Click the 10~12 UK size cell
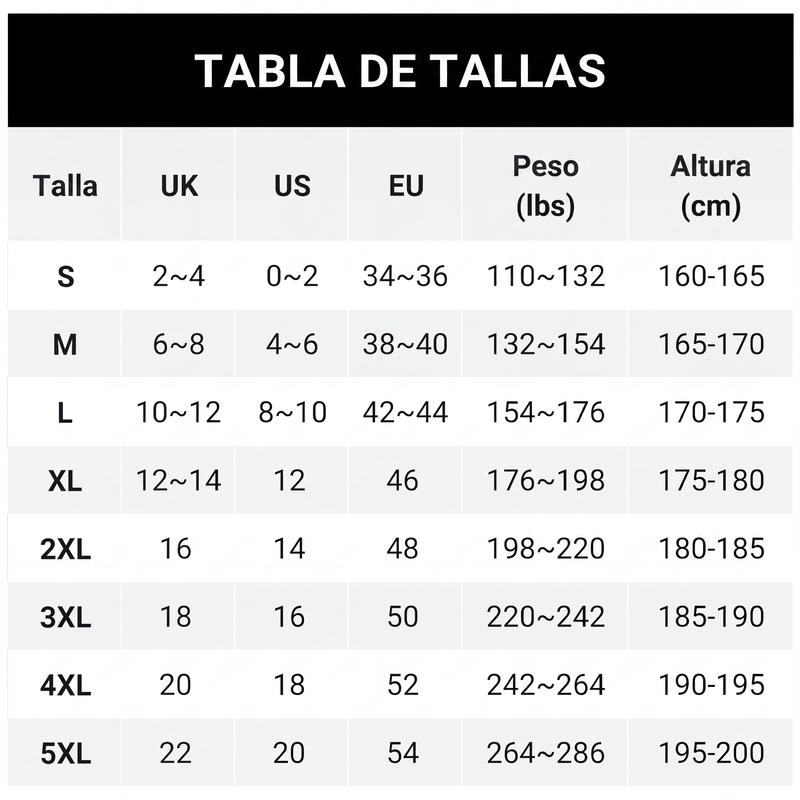Screen dimensions: 800x800 pyautogui.click(x=179, y=412)
